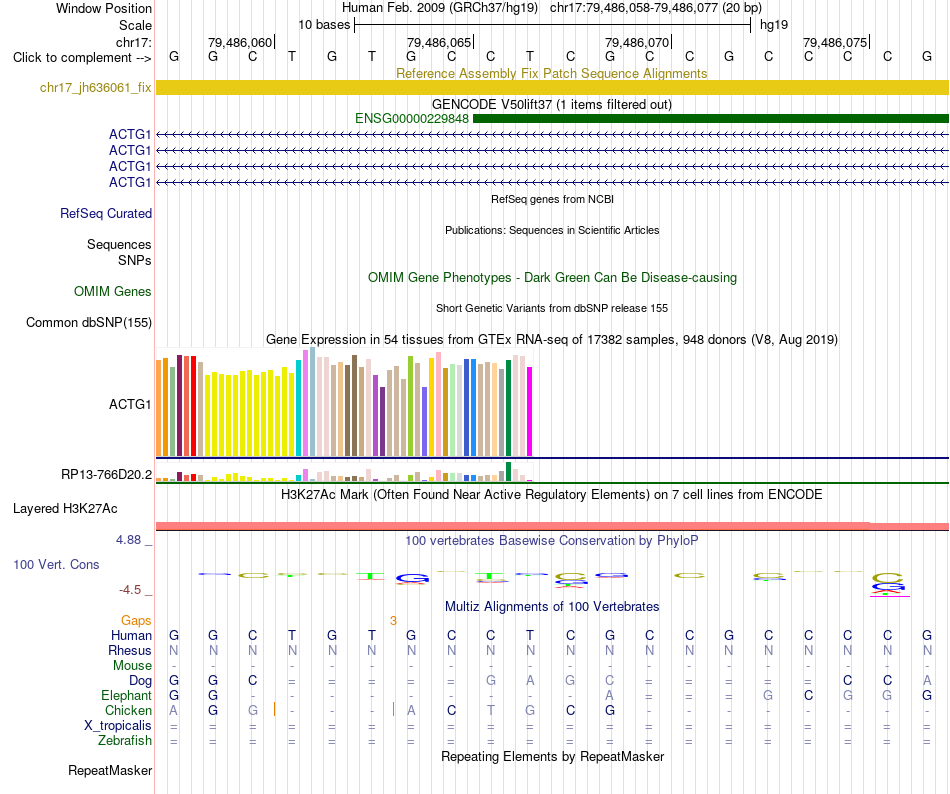Click the 4.88 PhyloP upper scale value
This screenshot has width=950, height=794.
pos(128,540)
